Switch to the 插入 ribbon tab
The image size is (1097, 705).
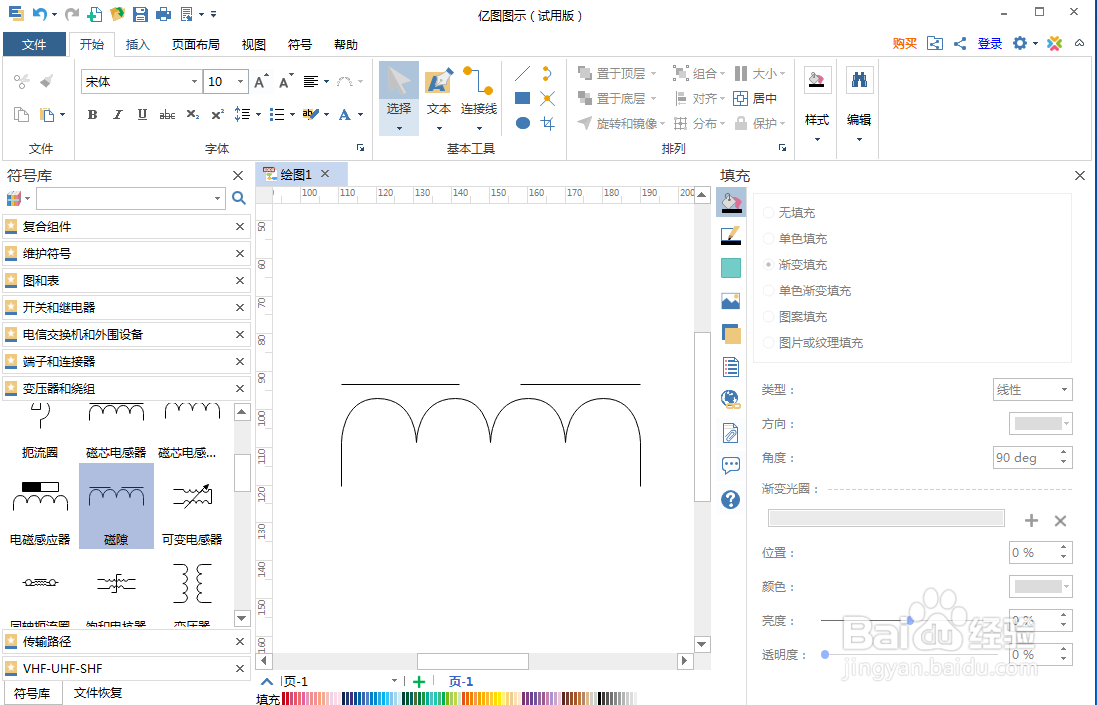(x=137, y=44)
